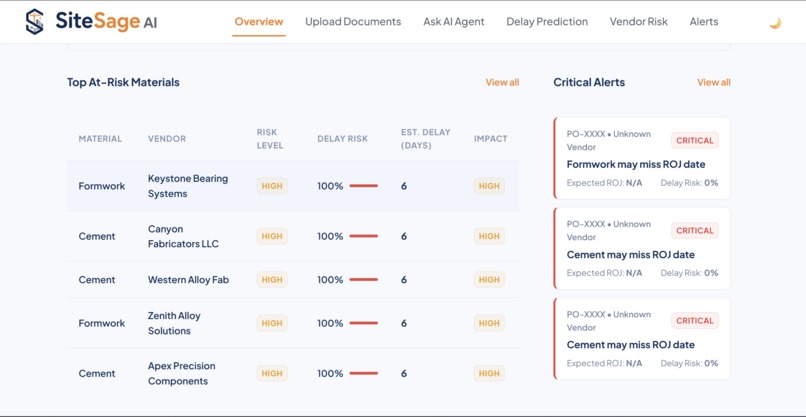The width and height of the screenshot is (806, 417).
Task: Open Ask AI Agent tab
Action: pos(454,22)
